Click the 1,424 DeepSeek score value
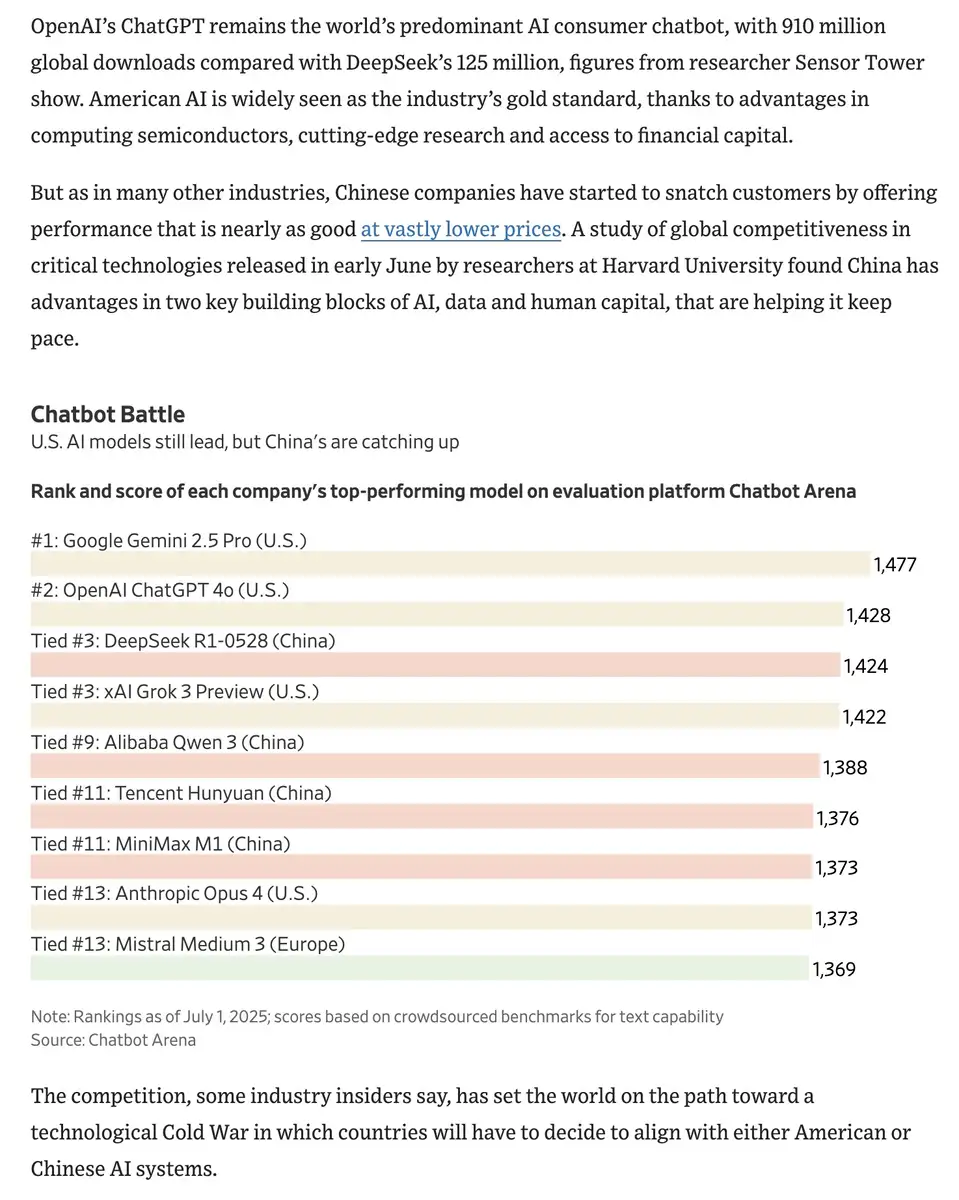The image size is (959, 1200). (x=866, y=666)
